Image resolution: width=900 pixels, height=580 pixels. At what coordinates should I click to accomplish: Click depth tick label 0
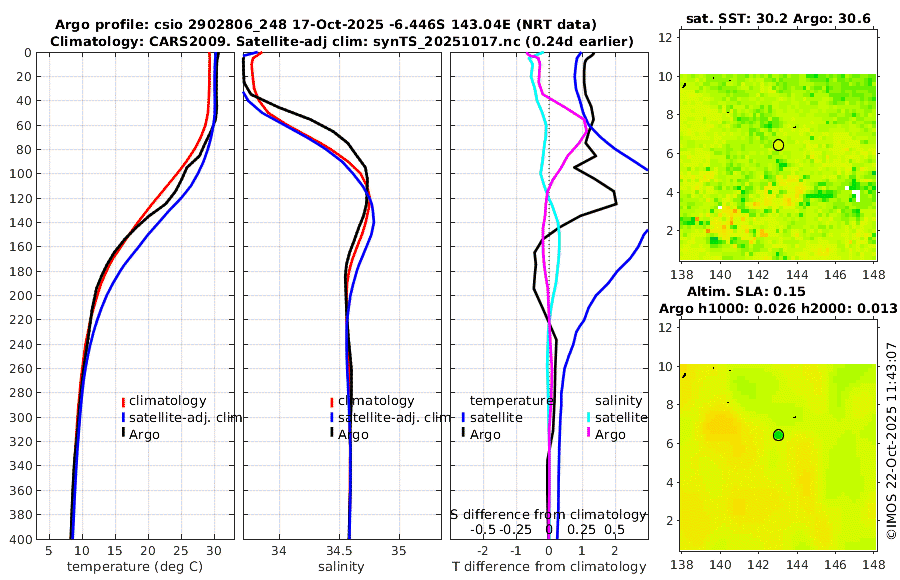[28, 53]
